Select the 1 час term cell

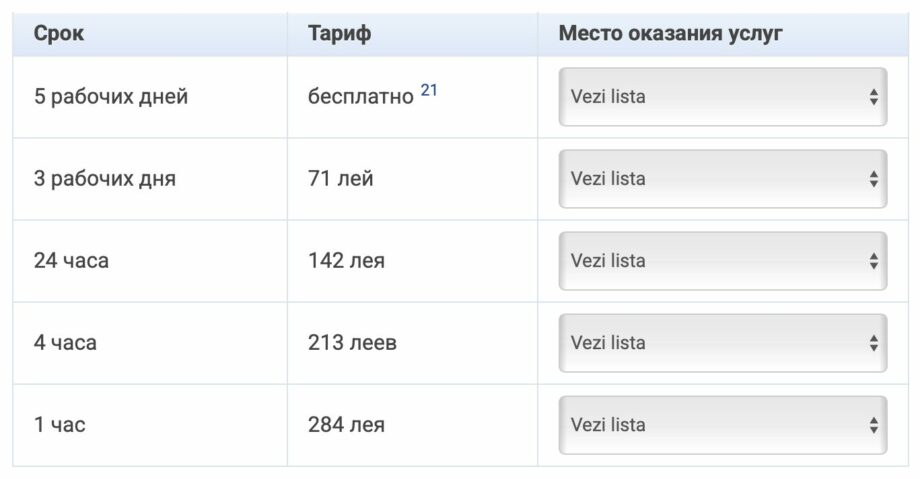(x=60, y=425)
